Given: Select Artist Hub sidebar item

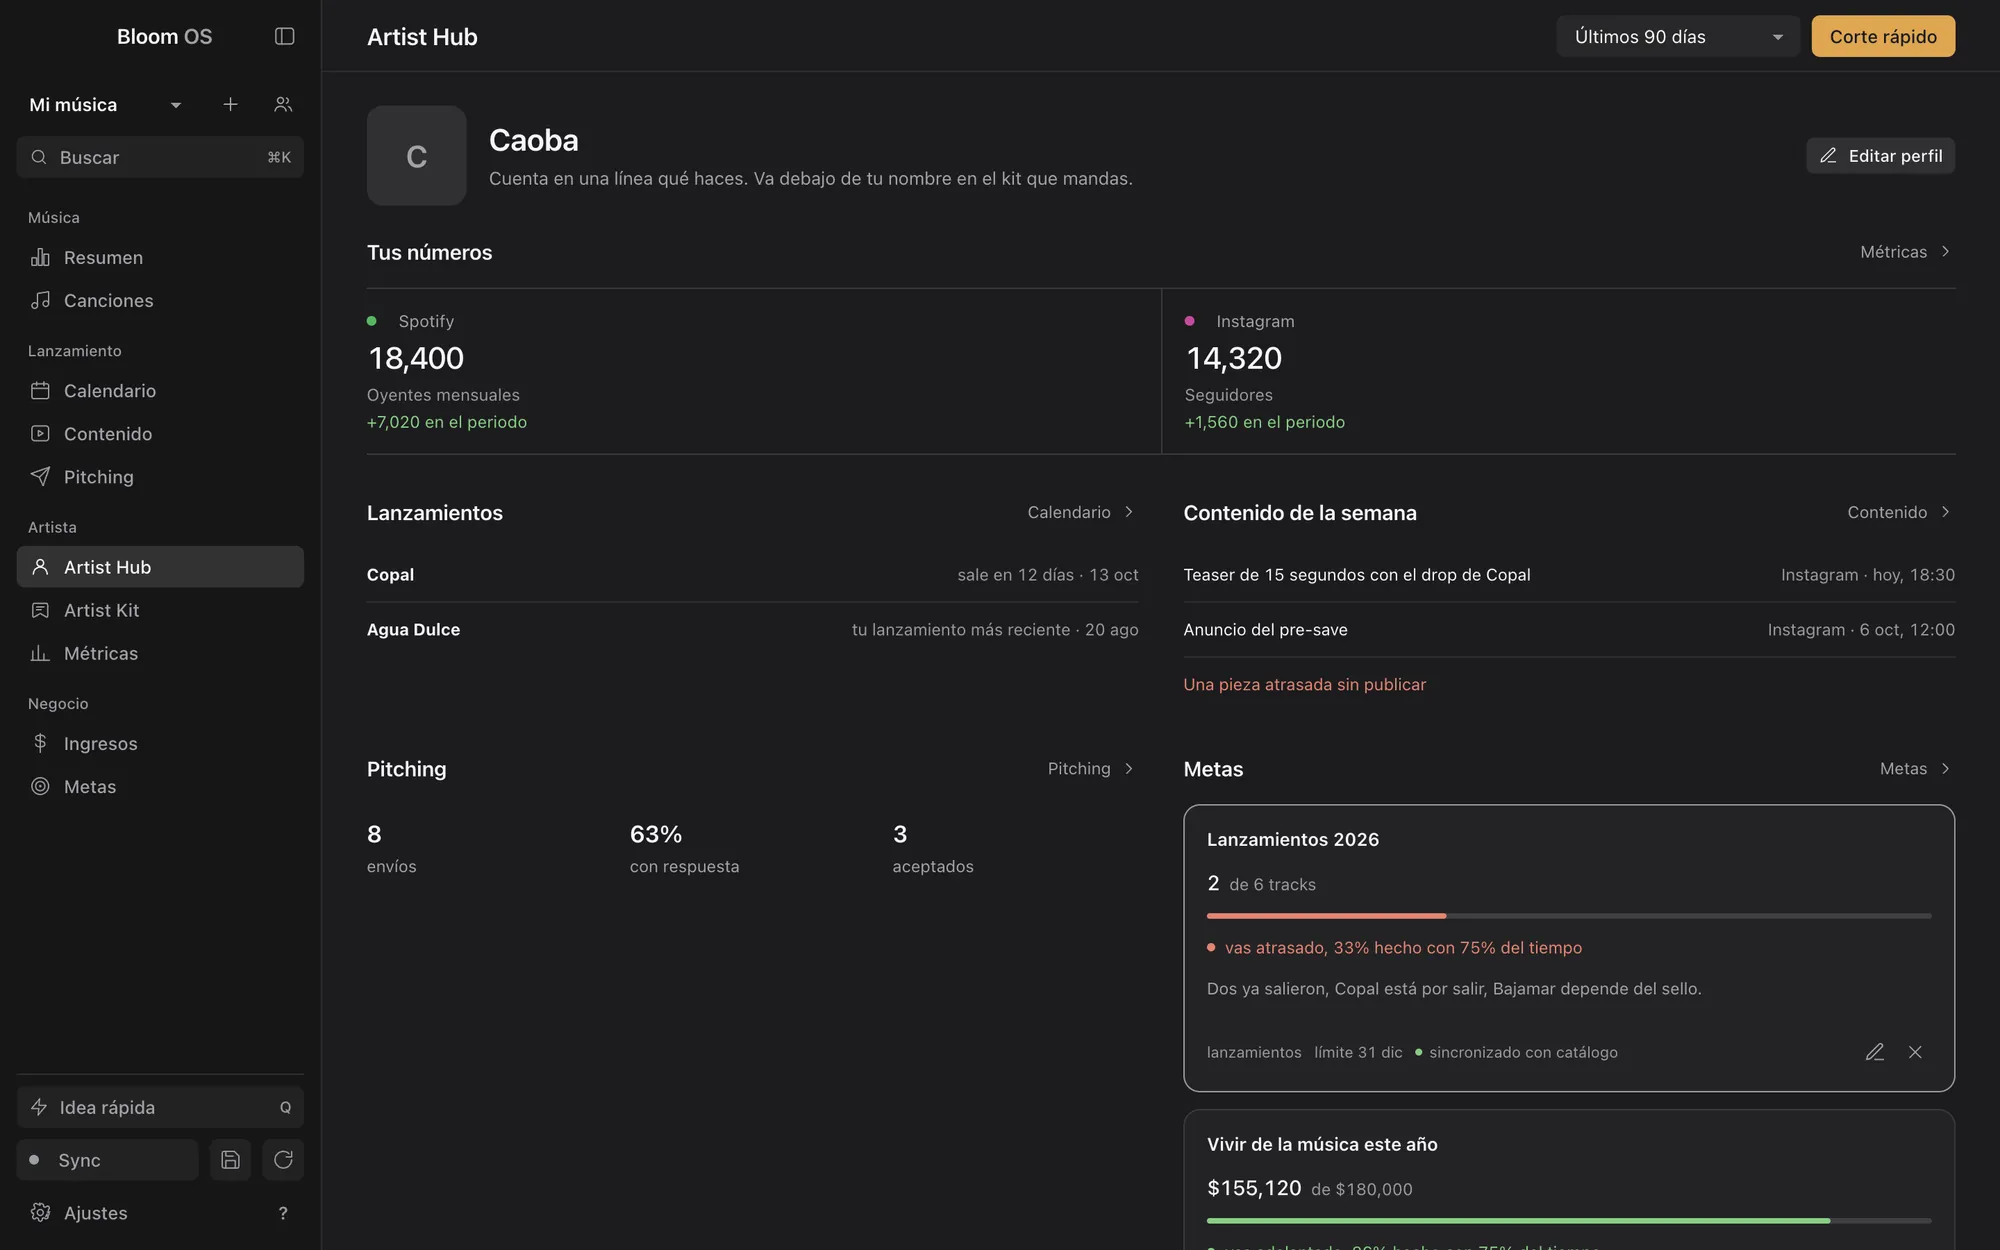Looking at the screenshot, I should [160, 567].
